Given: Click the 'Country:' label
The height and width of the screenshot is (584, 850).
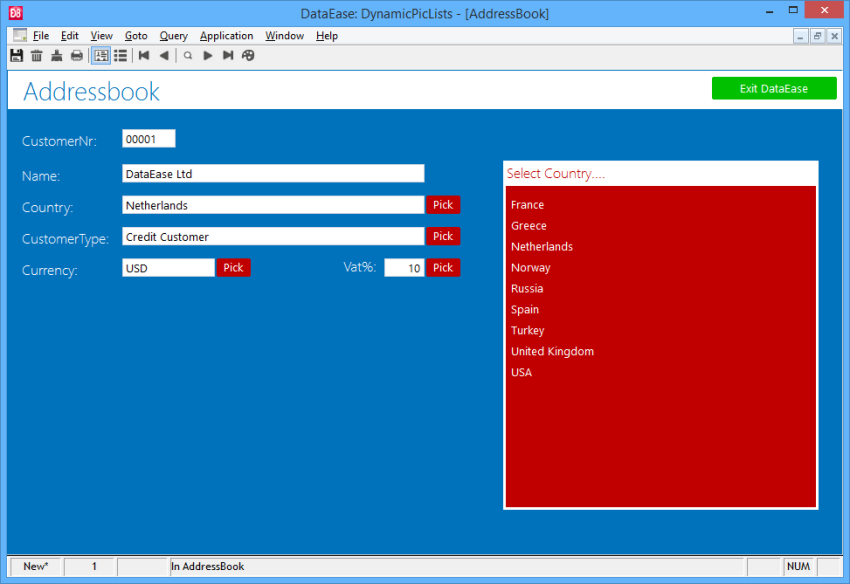Looking at the screenshot, I should [x=48, y=208].
